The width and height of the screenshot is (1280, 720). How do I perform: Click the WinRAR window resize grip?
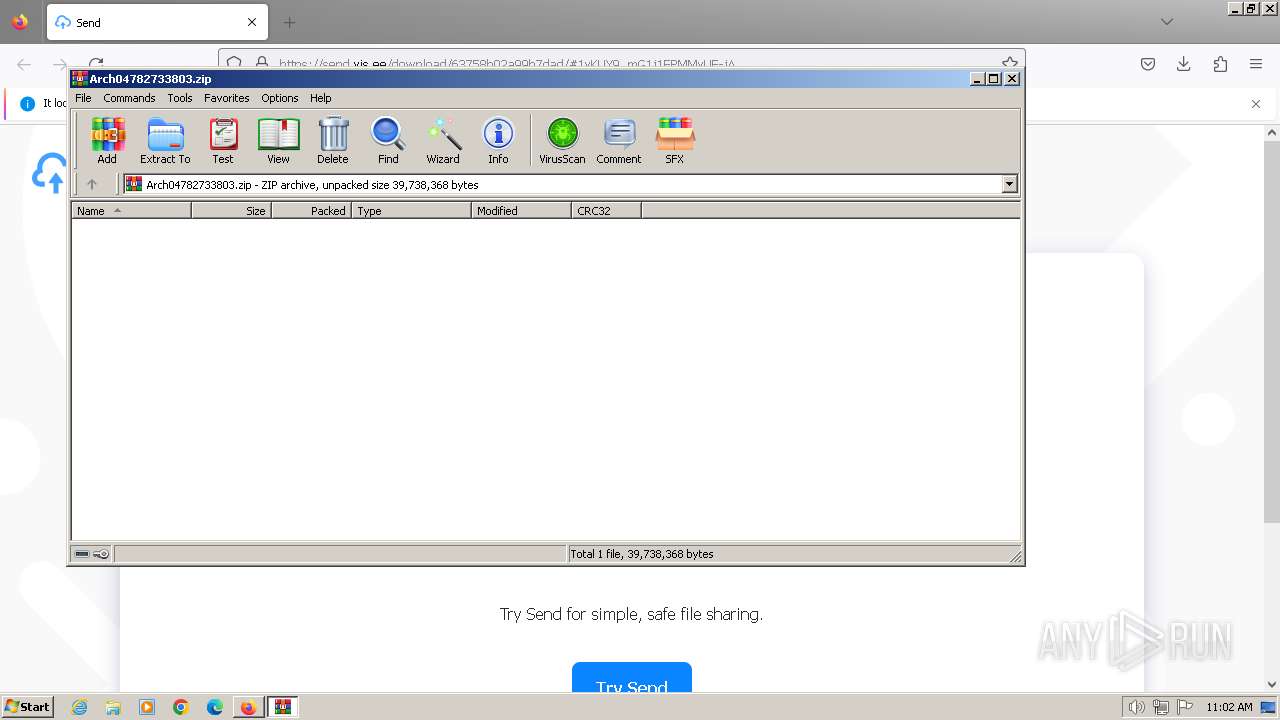point(1015,556)
